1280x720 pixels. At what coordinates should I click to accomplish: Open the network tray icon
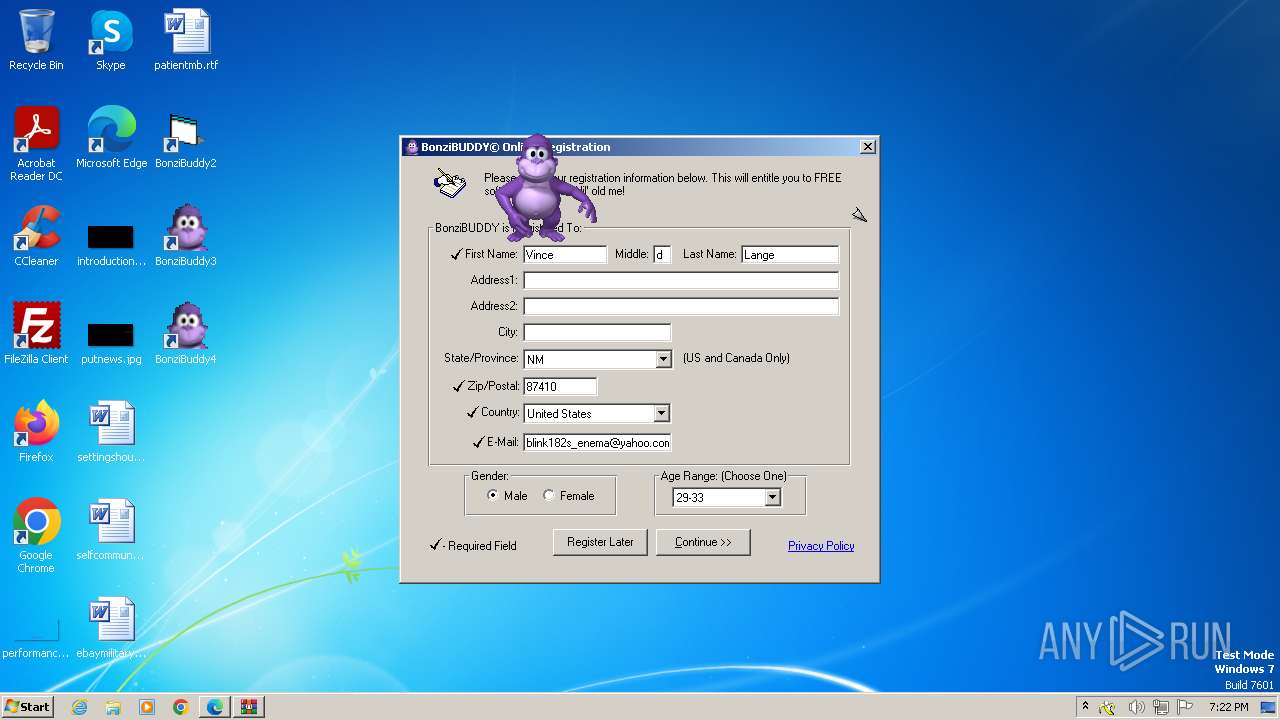click(1161, 707)
